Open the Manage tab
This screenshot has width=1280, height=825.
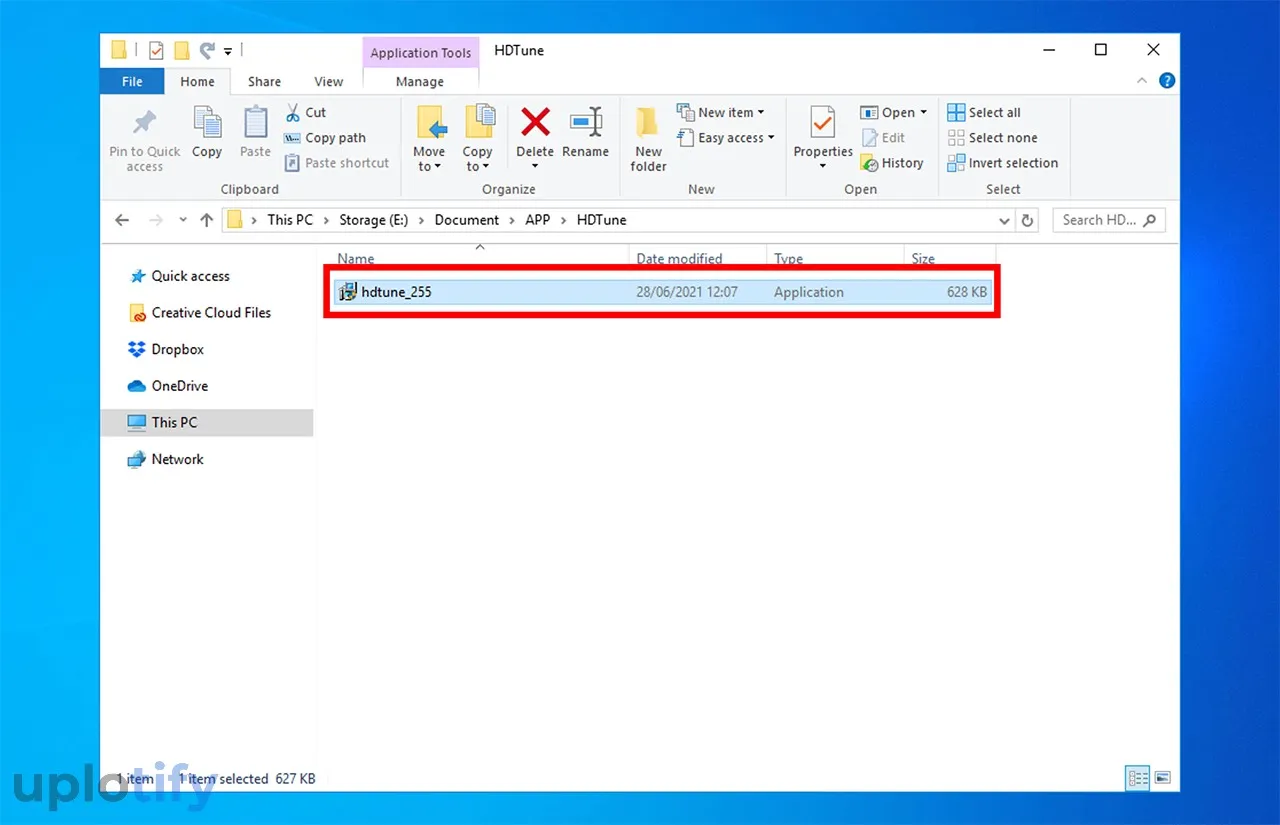tap(420, 82)
